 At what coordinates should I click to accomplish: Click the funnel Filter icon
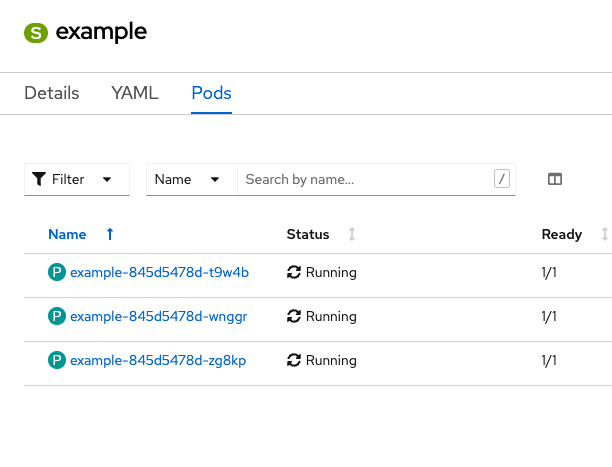click(39, 179)
